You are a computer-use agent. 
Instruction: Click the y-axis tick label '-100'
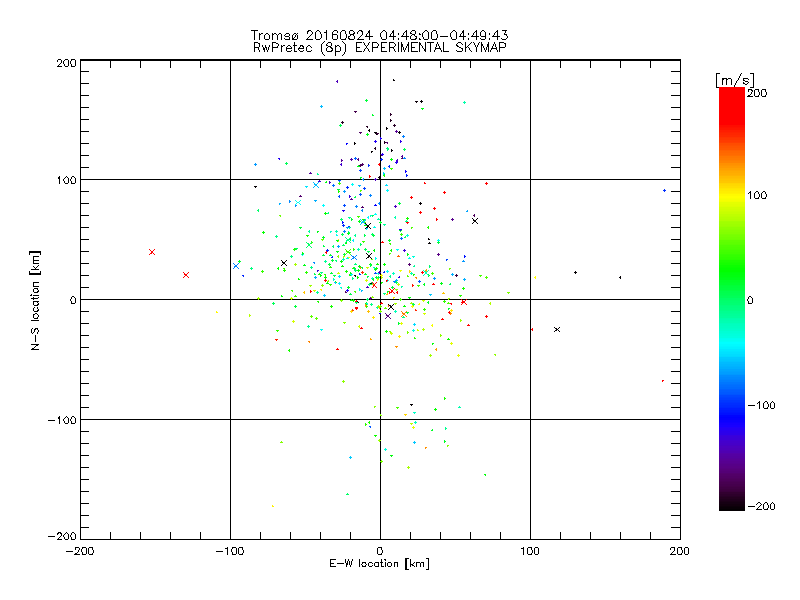tap(62, 420)
